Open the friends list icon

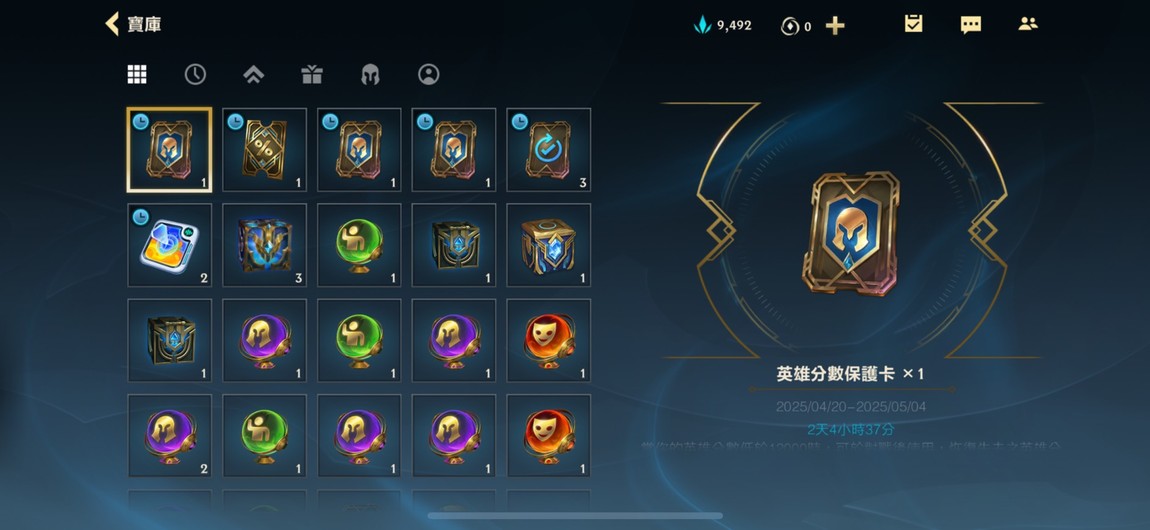pyautogui.click(x=1028, y=24)
